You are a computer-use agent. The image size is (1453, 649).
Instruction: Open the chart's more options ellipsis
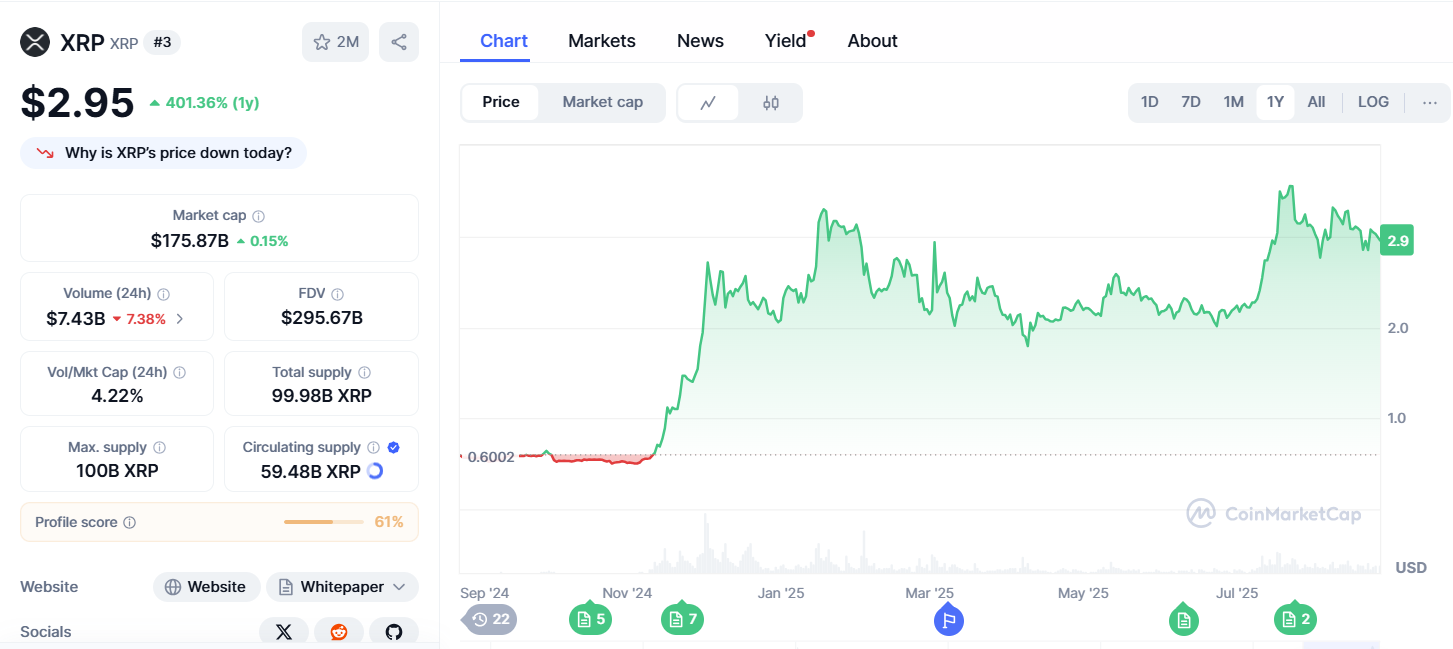(x=1430, y=101)
